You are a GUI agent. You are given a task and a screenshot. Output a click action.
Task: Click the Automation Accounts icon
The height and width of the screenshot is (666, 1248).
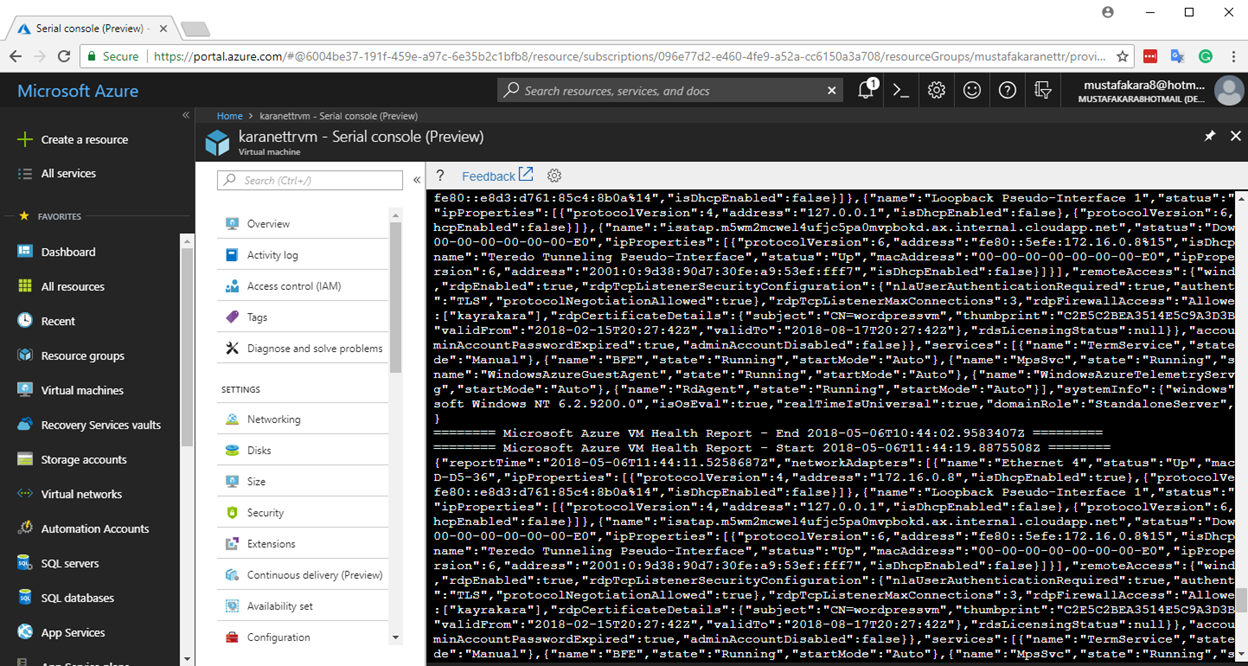(x=25, y=529)
